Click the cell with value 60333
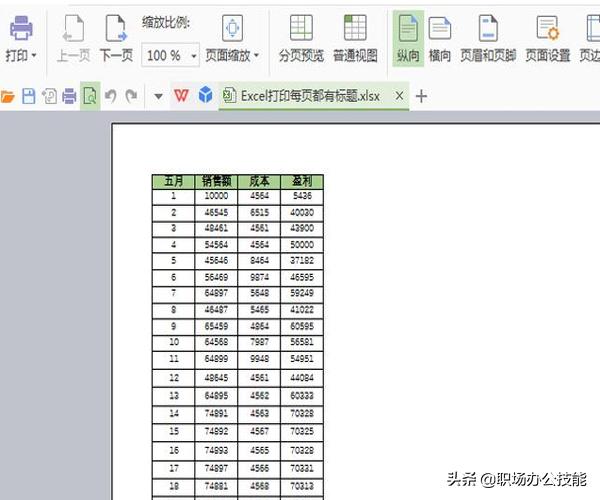 [x=302, y=396]
